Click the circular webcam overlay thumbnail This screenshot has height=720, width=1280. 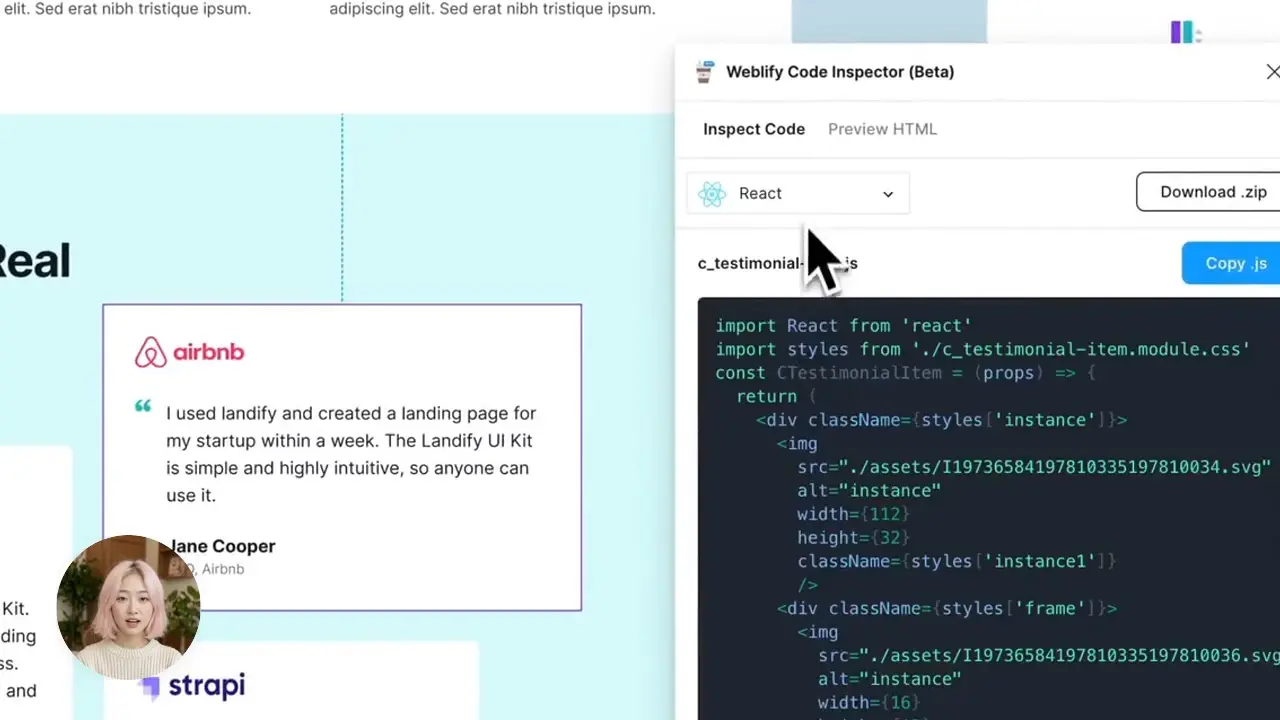coord(128,606)
